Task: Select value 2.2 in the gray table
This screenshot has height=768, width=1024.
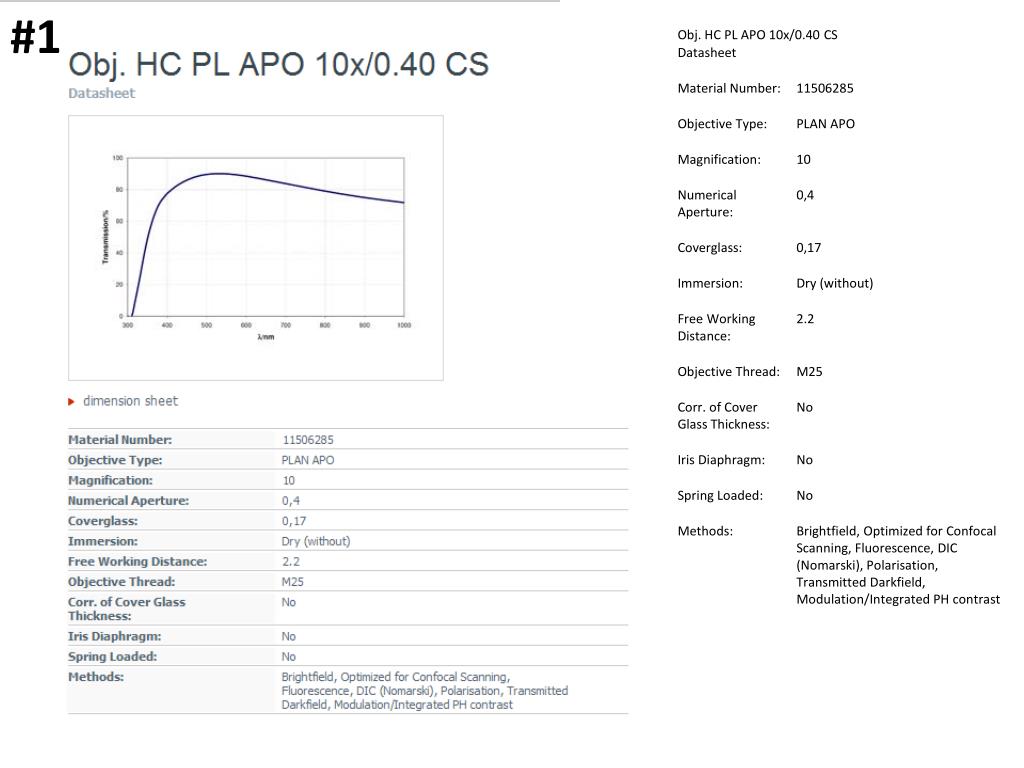Action: tap(291, 562)
